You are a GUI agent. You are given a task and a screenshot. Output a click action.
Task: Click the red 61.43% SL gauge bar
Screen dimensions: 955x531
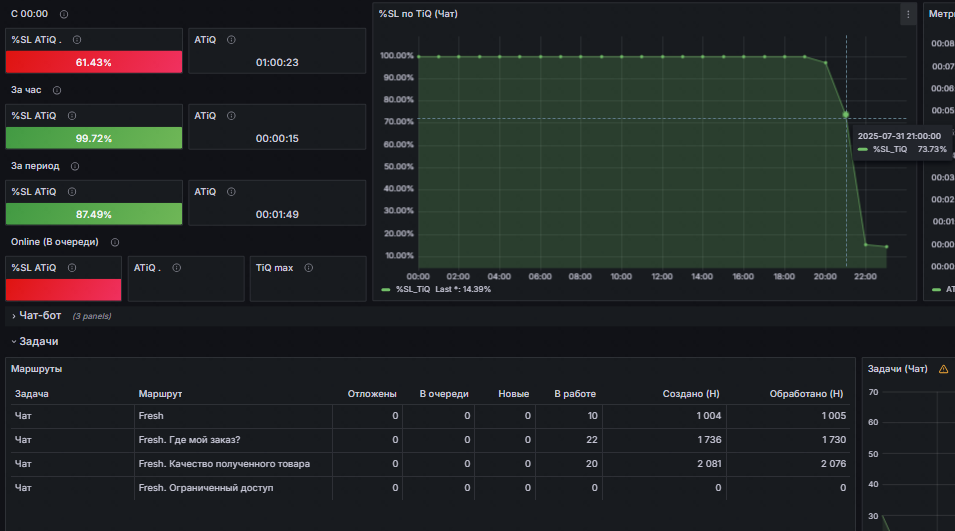pyautogui.click(x=94, y=62)
